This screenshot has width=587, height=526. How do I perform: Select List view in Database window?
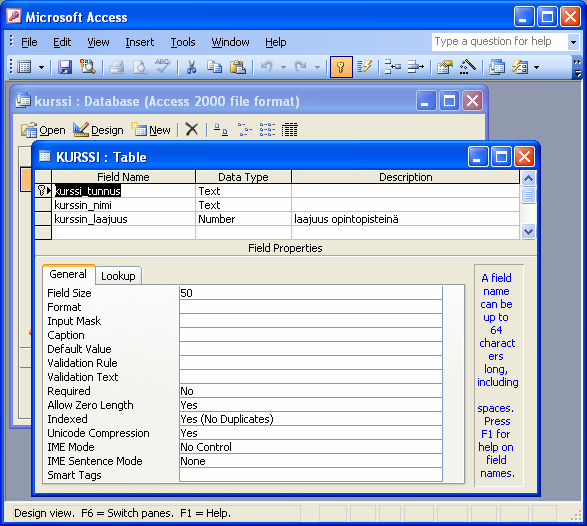[267, 130]
